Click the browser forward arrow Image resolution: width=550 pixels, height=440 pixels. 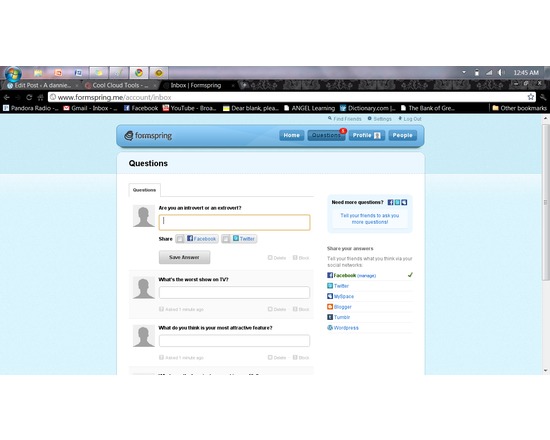click(x=18, y=97)
